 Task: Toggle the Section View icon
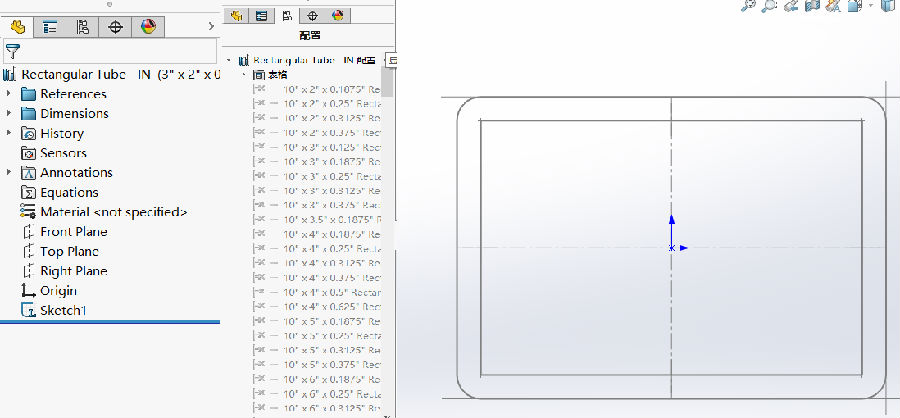pyautogui.click(x=812, y=6)
